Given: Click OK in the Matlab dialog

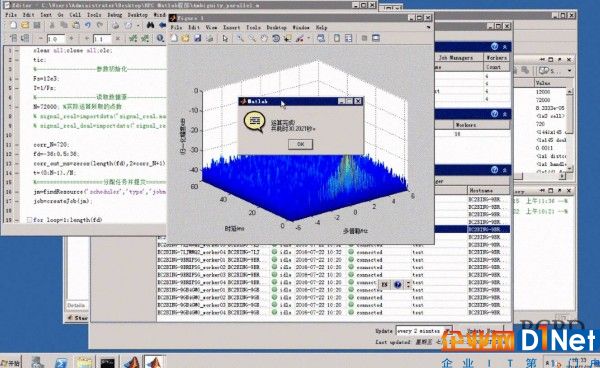Looking at the screenshot, I should [300, 144].
